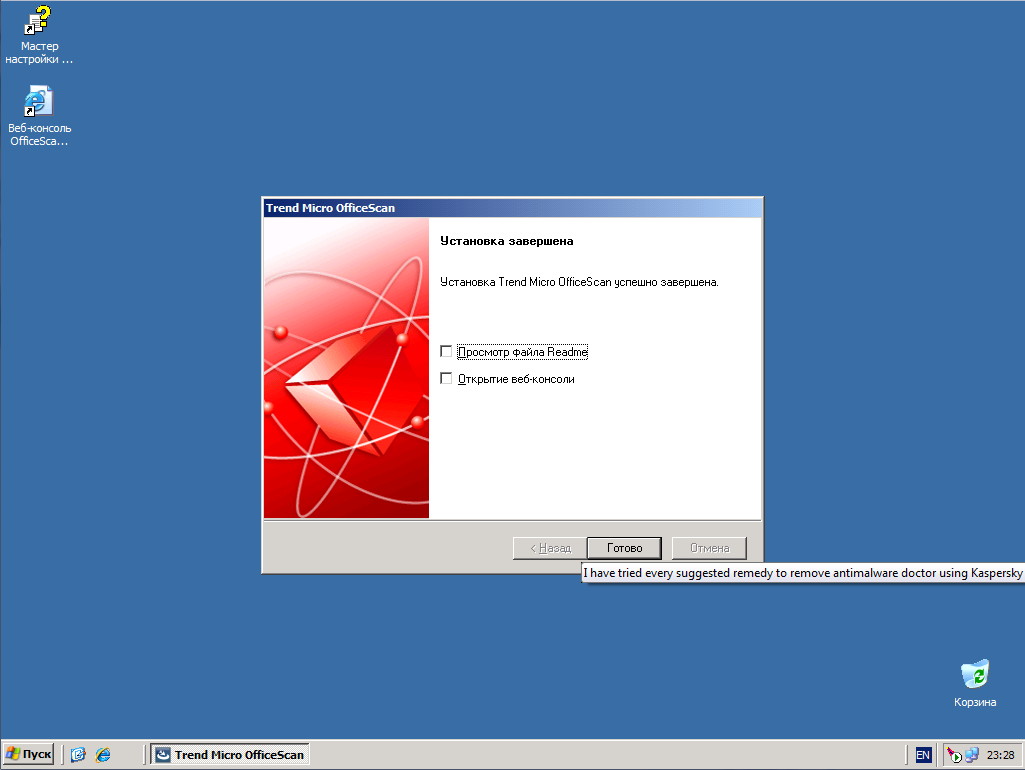This screenshot has height=770, width=1025.
Task: Select Trend Micro OfficeScan taskbar button
Action: (x=230, y=754)
